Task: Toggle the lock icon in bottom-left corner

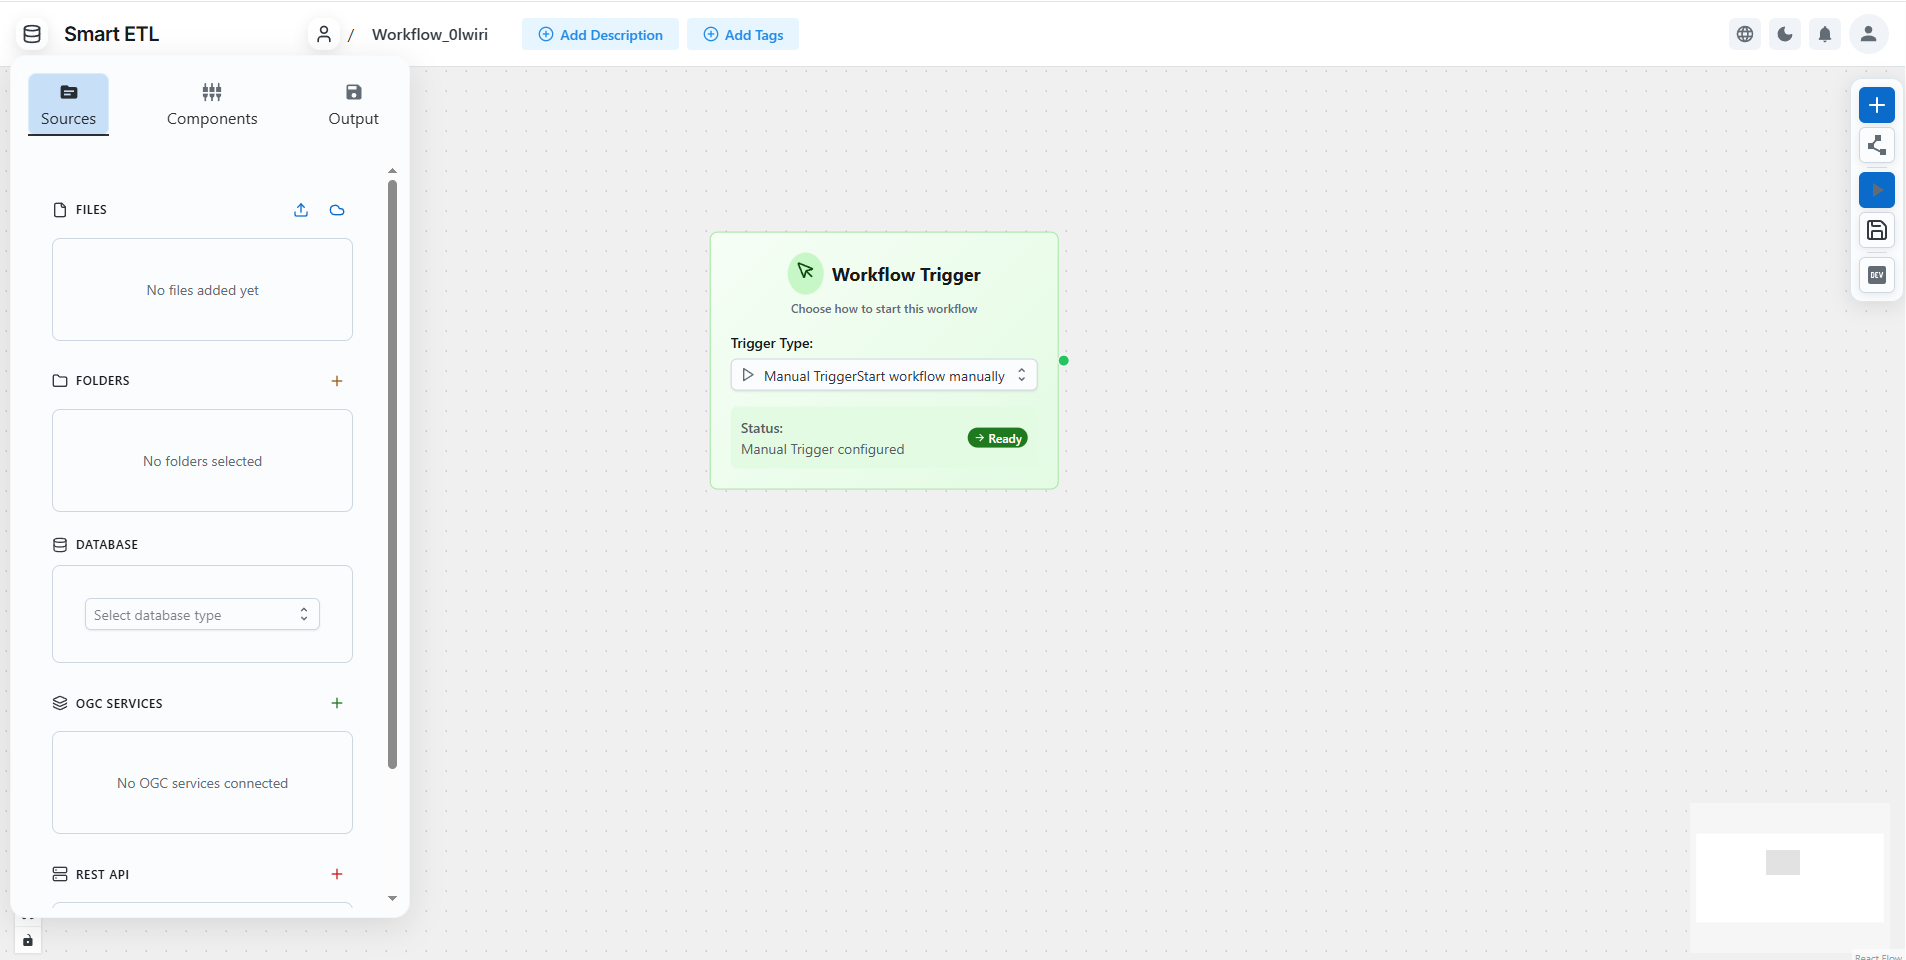Action: [27, 940]
